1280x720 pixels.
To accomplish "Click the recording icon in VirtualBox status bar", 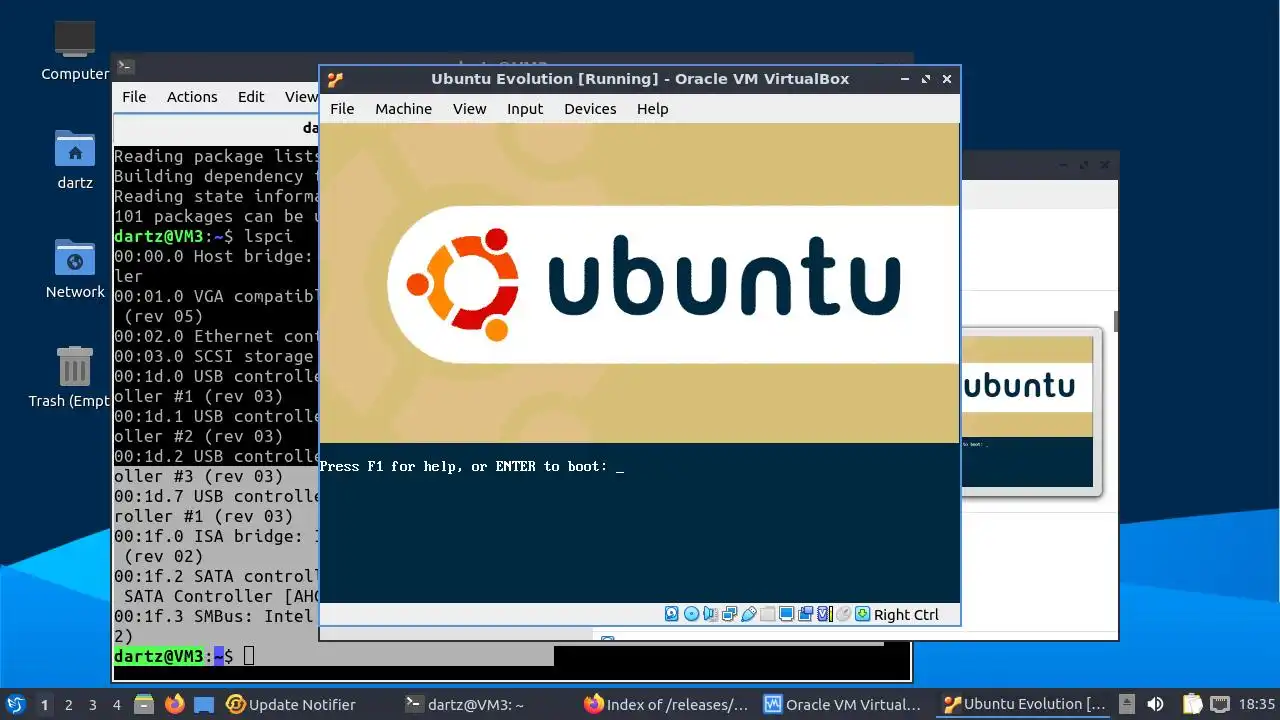I will (x=806, y=614).
